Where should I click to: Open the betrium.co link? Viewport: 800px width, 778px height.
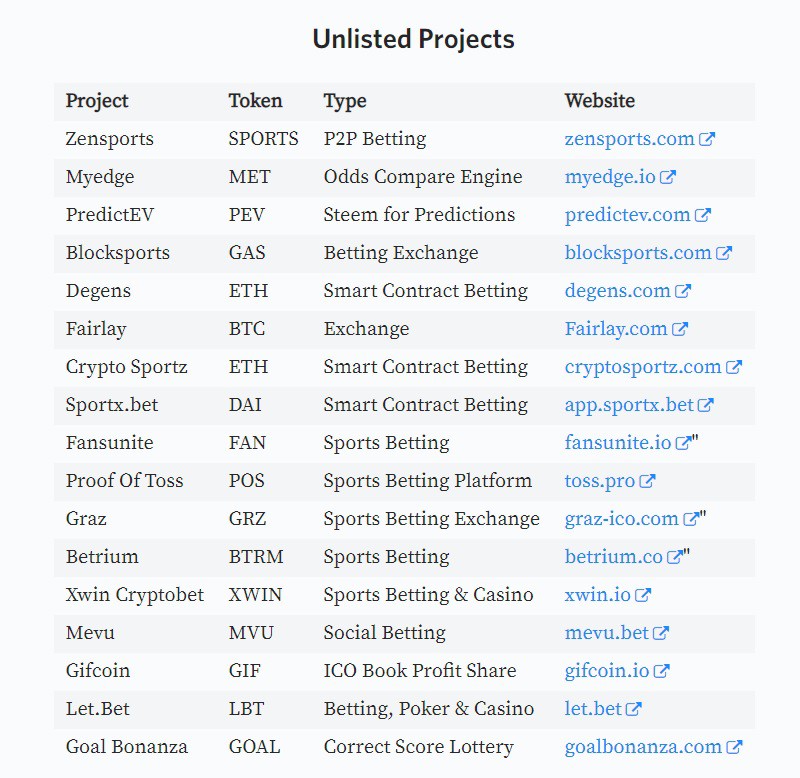click(x=614, y=557)
